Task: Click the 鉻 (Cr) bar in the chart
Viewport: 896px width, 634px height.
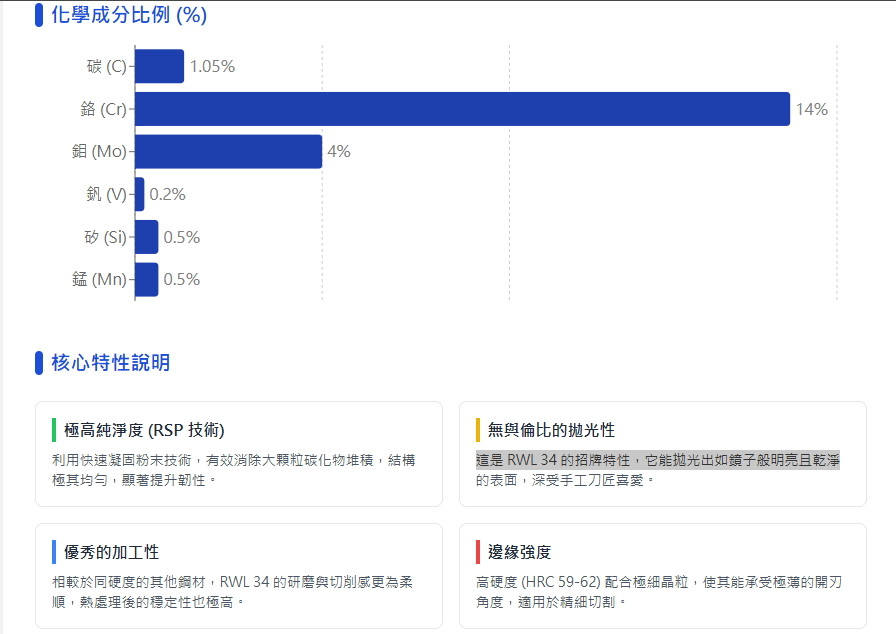Action: pos(462,109)
